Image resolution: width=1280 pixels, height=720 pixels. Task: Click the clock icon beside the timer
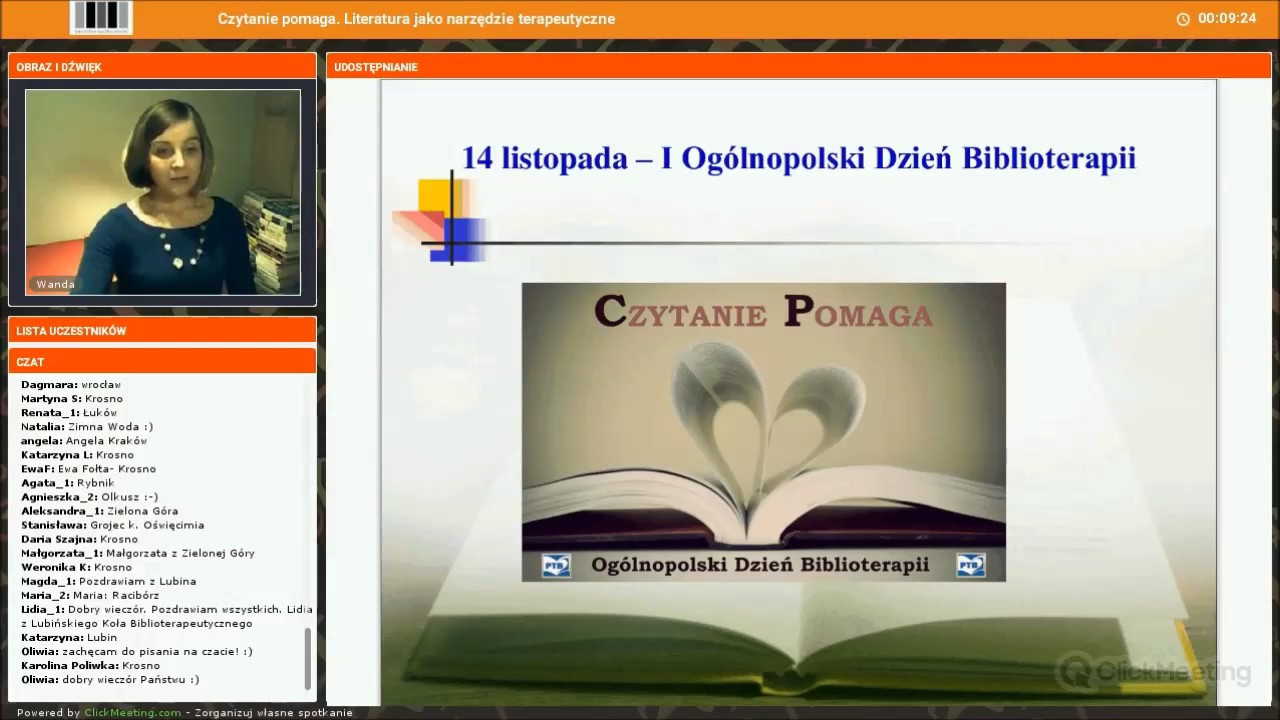coord(1183,19)
